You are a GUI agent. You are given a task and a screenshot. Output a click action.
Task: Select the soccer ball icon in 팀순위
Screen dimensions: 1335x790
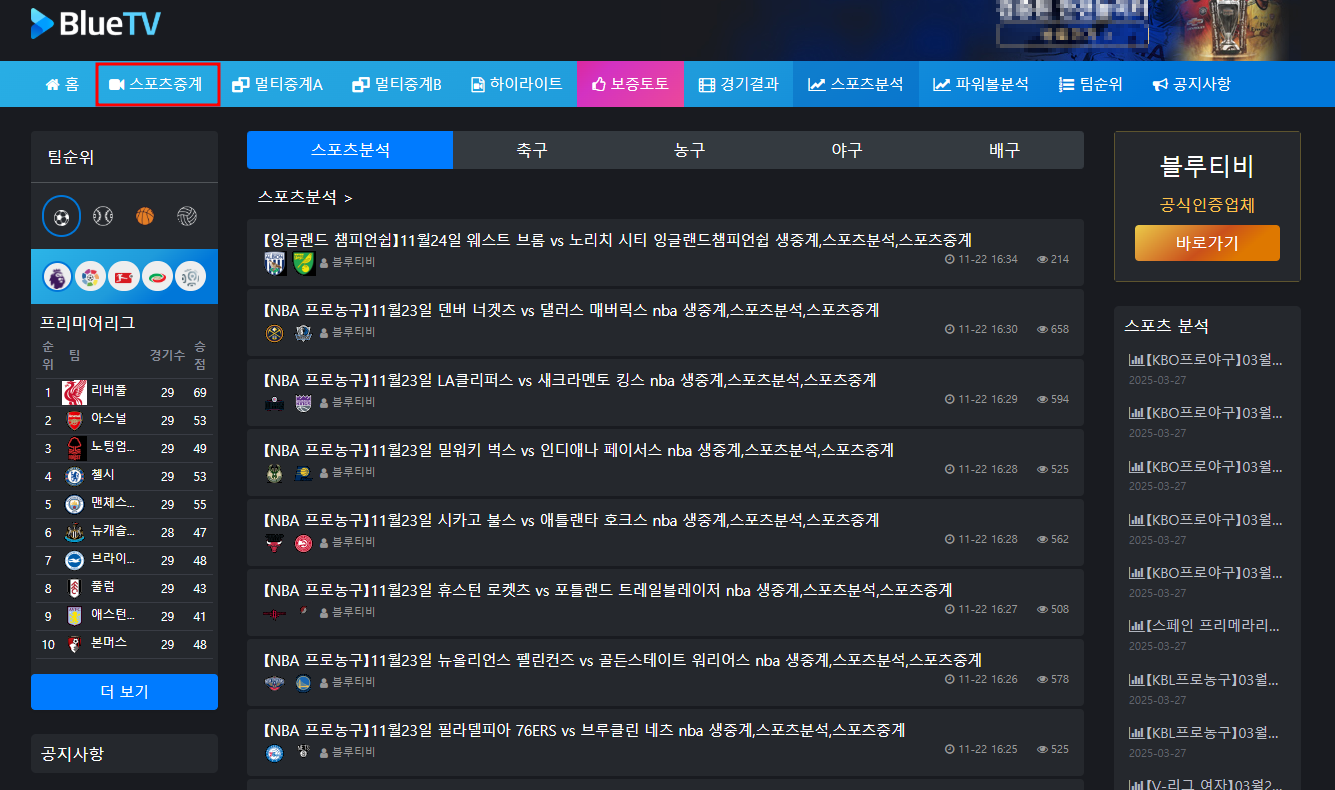coord(62,216)
